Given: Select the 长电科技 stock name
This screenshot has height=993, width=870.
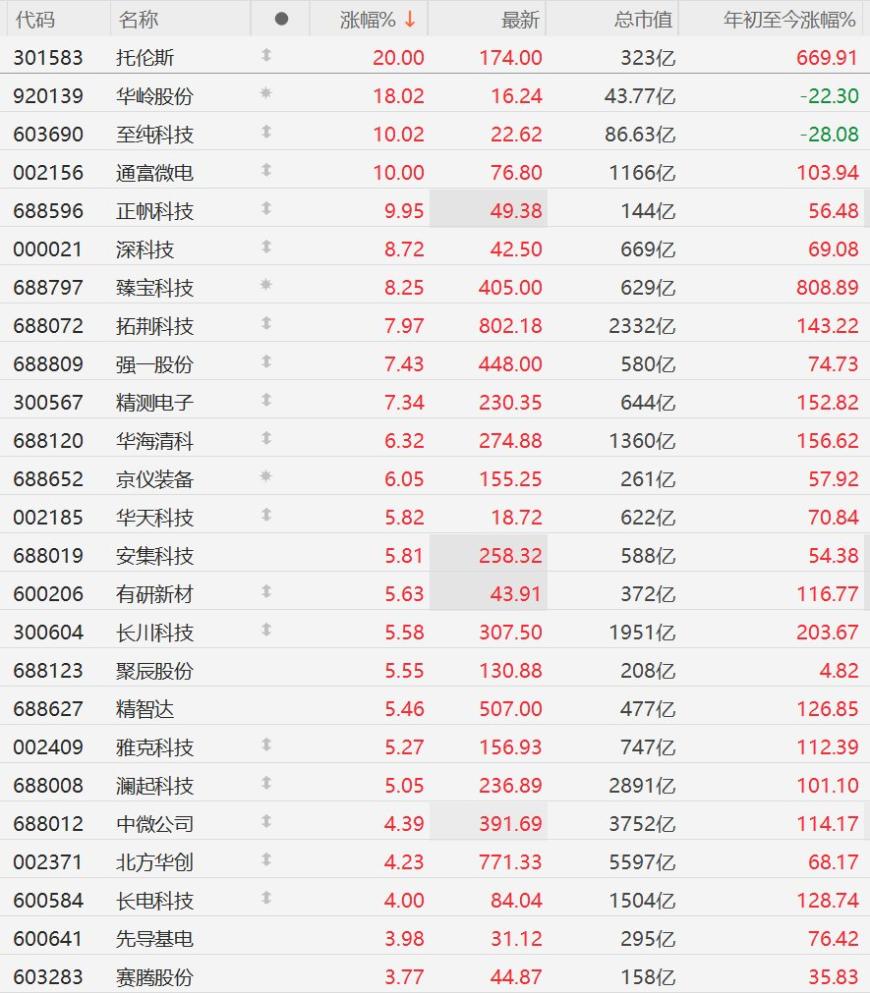Looking at the screenshot, I should click(154, 901).
